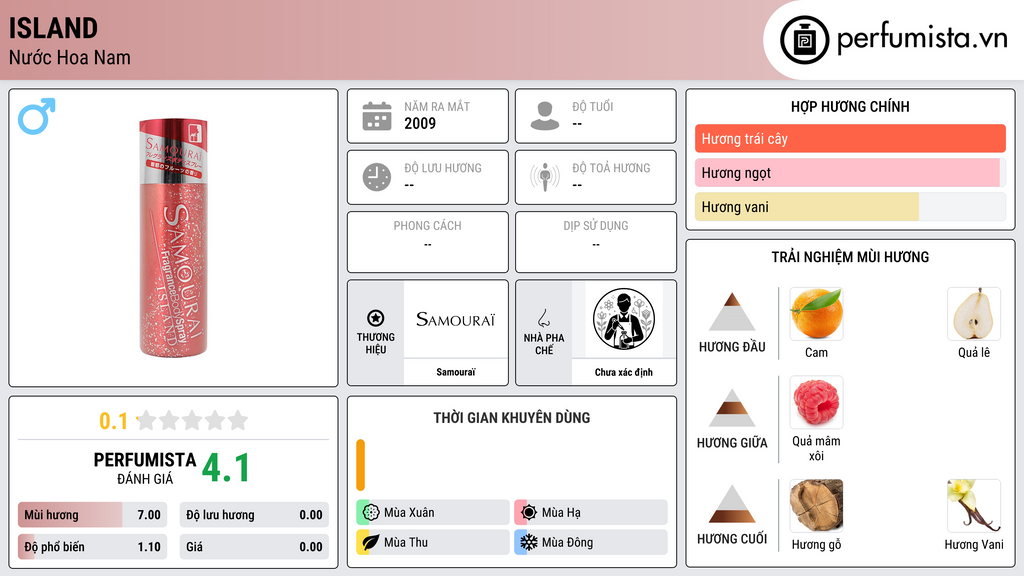
Task: Click the Giá 0.00 rating bar
Action: click(254, 547)
